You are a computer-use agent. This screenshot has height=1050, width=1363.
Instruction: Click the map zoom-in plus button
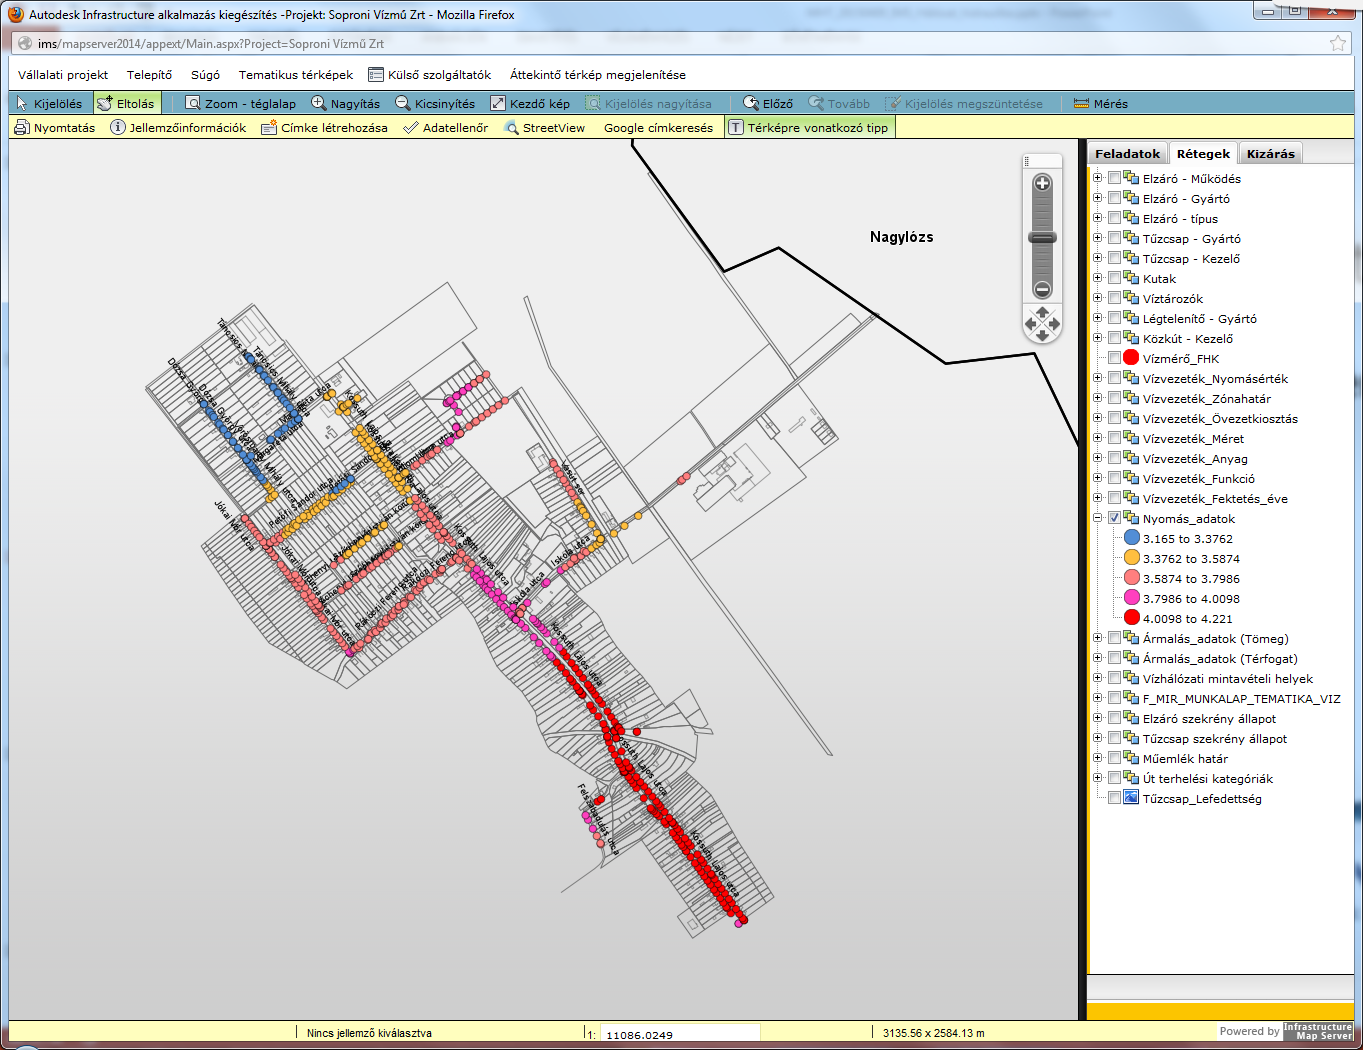[x=1042, y=183]
